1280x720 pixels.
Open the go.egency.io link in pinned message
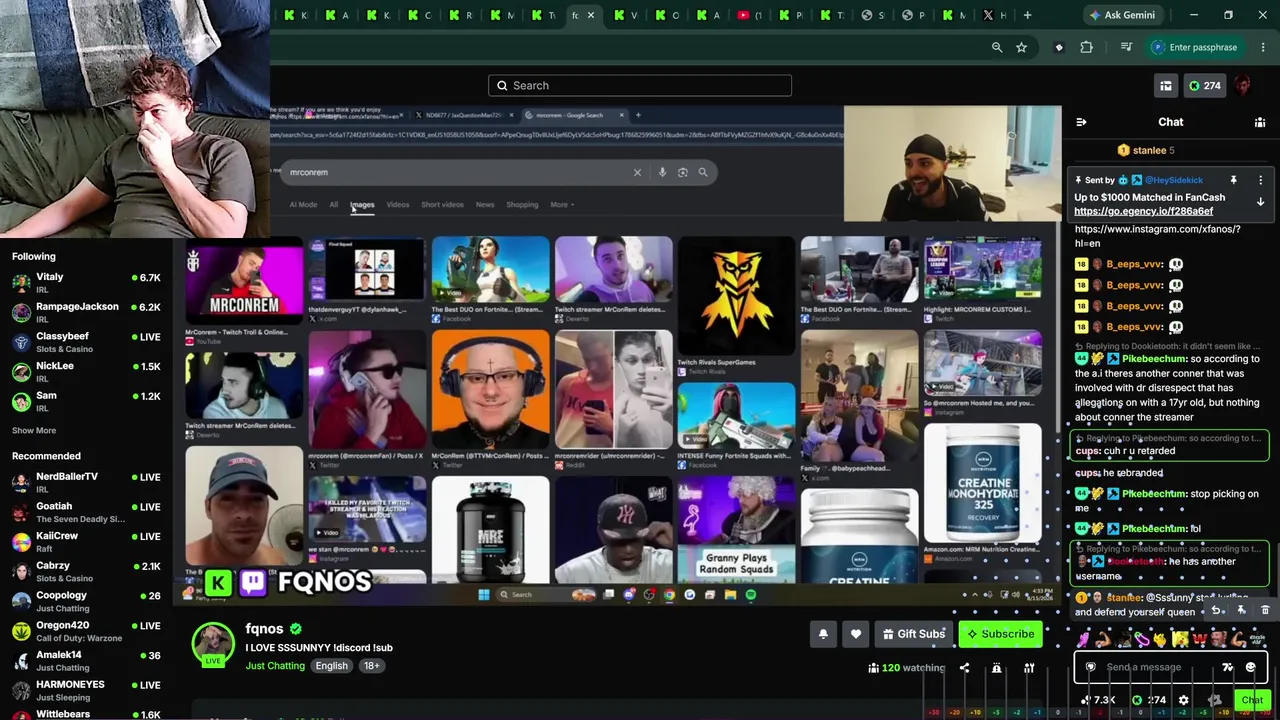[1144, 211]
